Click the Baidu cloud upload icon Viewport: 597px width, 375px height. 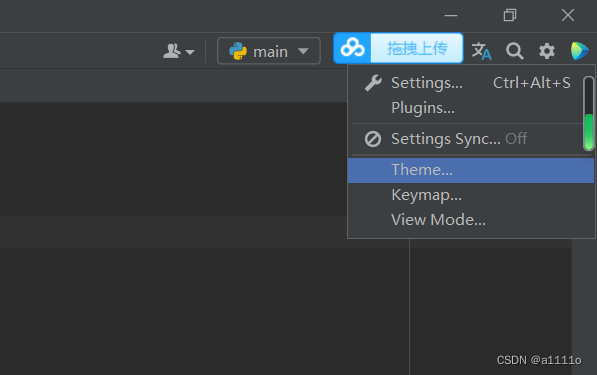coord(352,48)
